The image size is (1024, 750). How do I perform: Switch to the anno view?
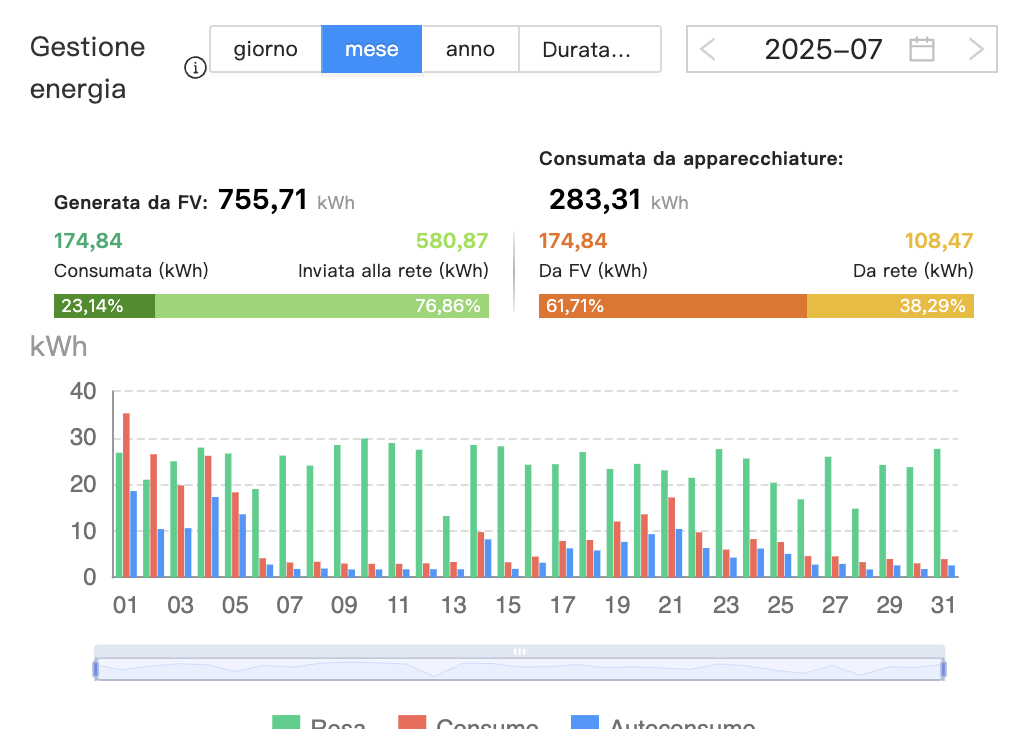pyautogui.click(x=470, y=49)
